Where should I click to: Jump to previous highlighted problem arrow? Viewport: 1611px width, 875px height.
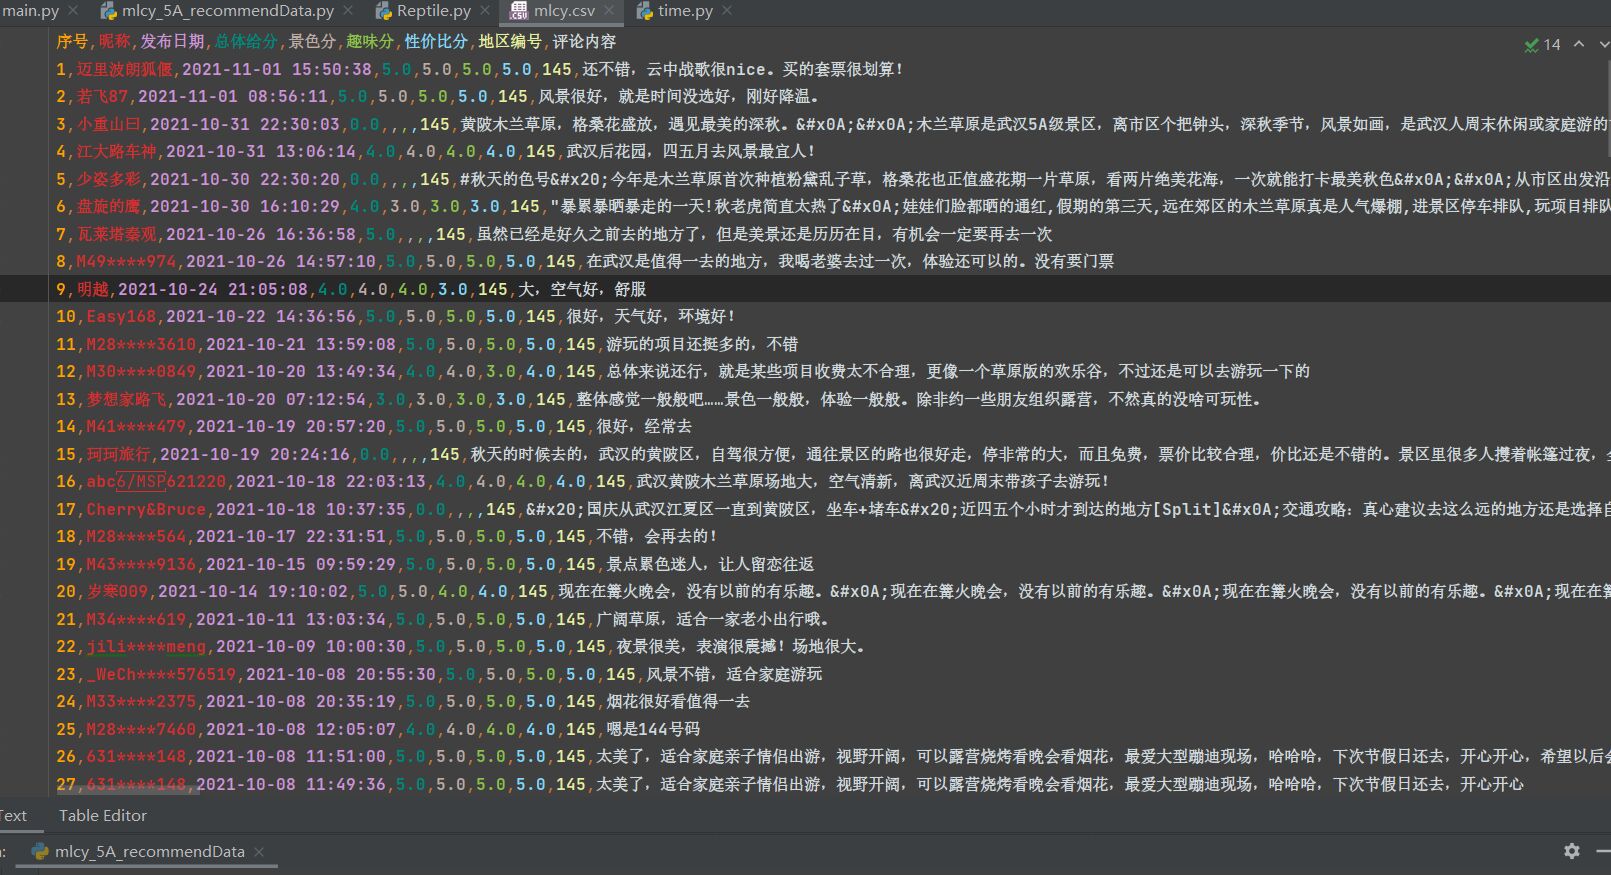click(1579, 44)
